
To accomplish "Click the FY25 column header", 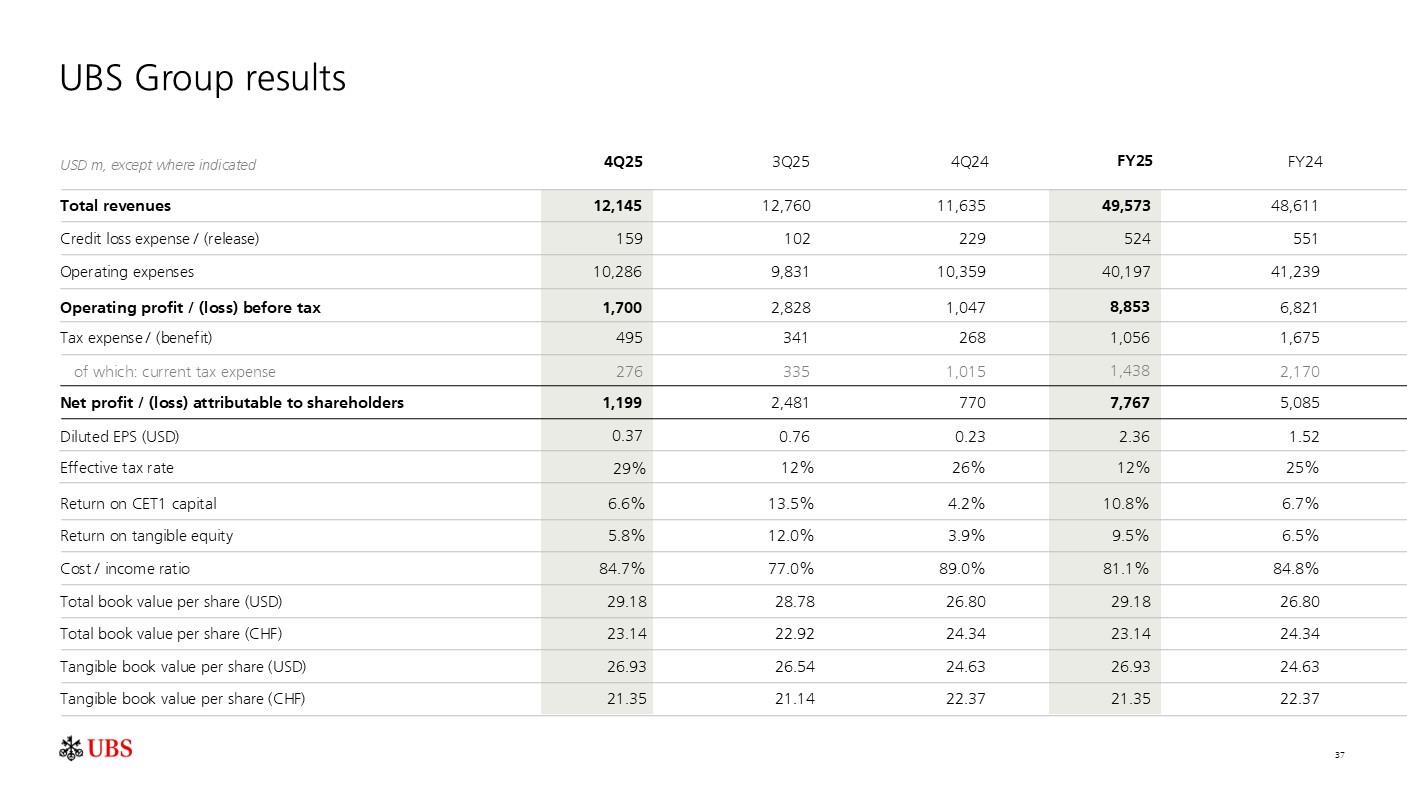I will pyautogui.click(x=1134, y=160).
